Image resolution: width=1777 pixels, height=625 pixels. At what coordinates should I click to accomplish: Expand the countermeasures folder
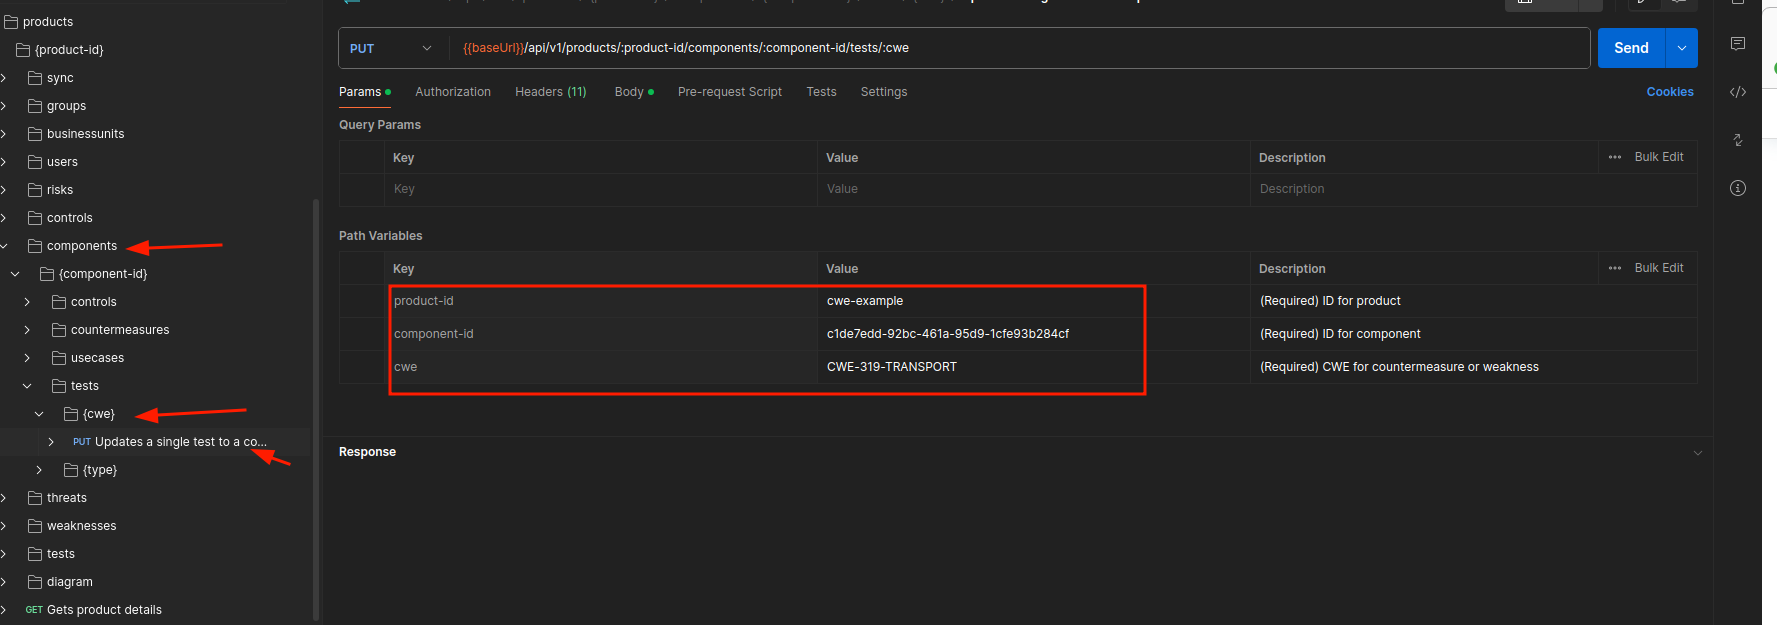pyautogui.click(x=27, y=329)
